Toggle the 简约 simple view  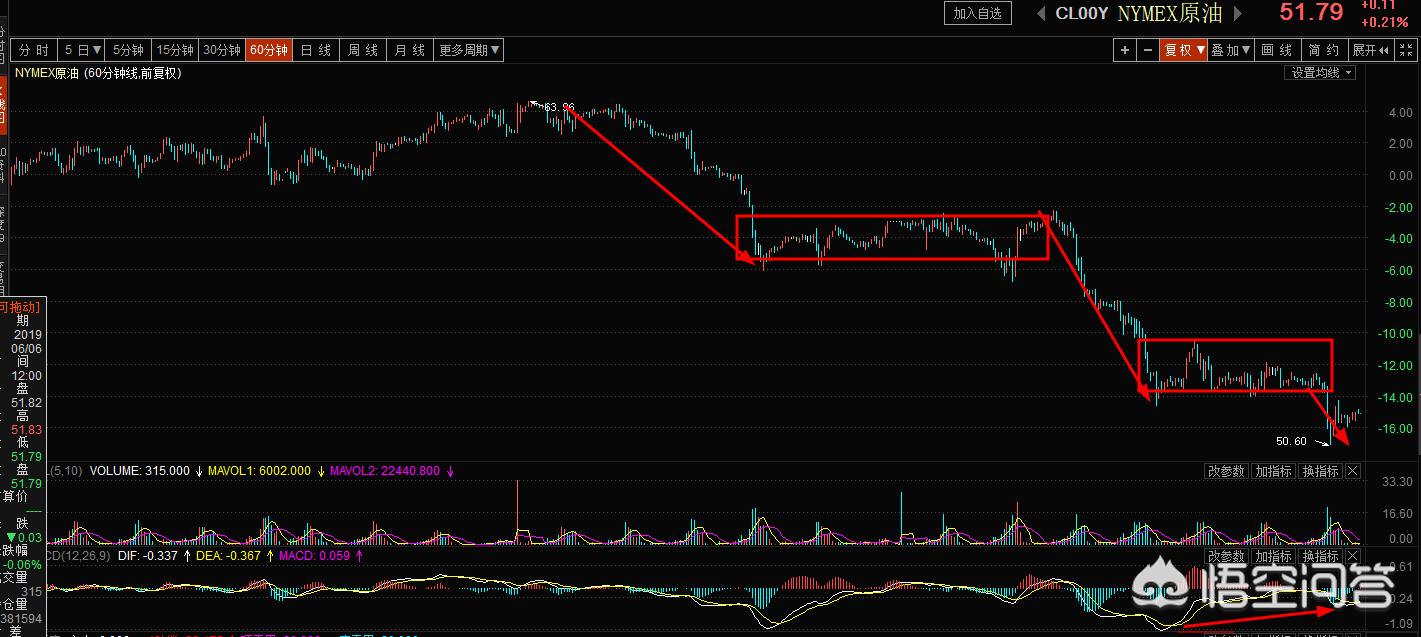tap(1324, 50)
